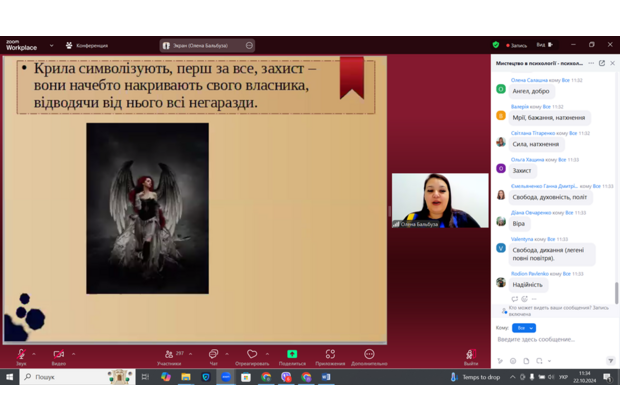Open the Конференция tab in title bar
The width and height of the screenshot is (620, 420).
(88, 45)
